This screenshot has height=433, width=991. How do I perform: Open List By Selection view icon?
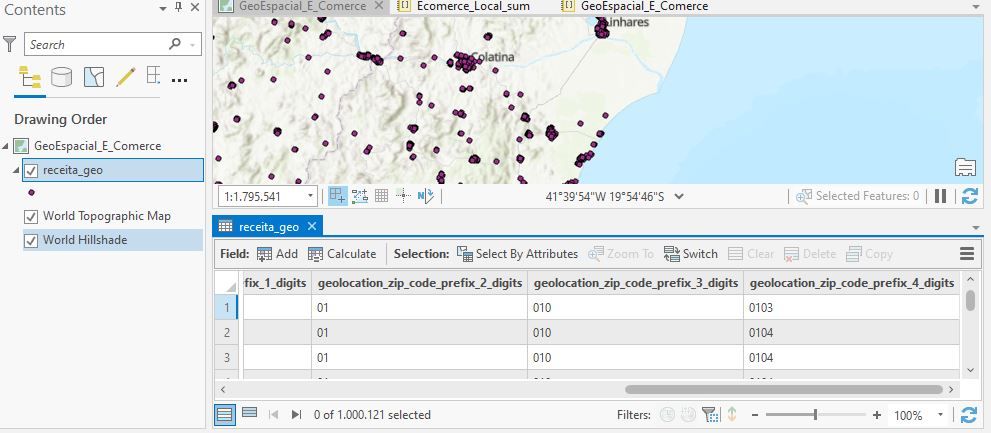click(94, 77)
